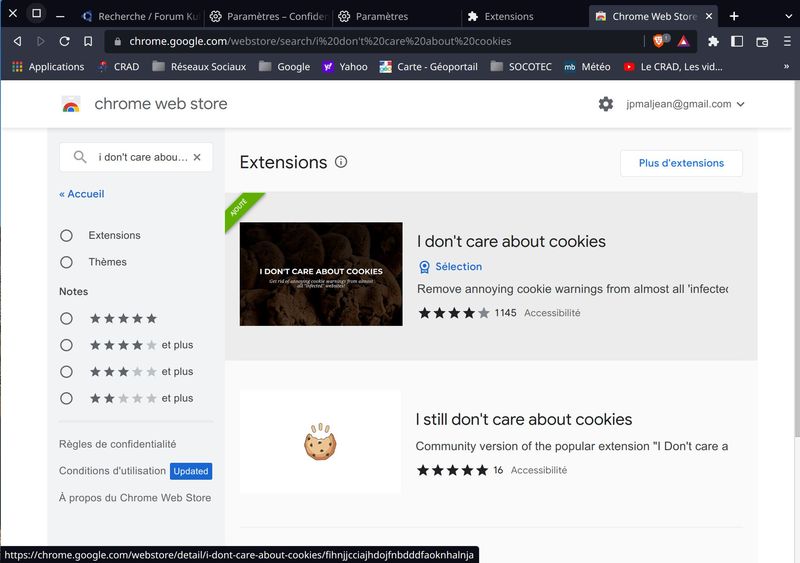Open the Brave wallet icon
Screen dimensions: 800x563
[x=762, y=42]
